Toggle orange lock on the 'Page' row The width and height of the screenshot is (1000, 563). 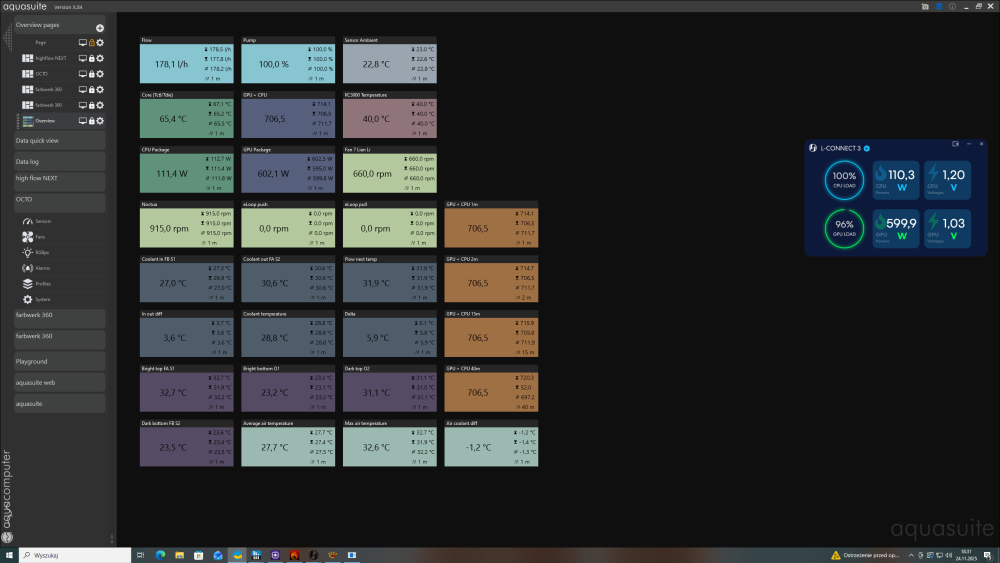pyautogui.click(x=91, y=43)
